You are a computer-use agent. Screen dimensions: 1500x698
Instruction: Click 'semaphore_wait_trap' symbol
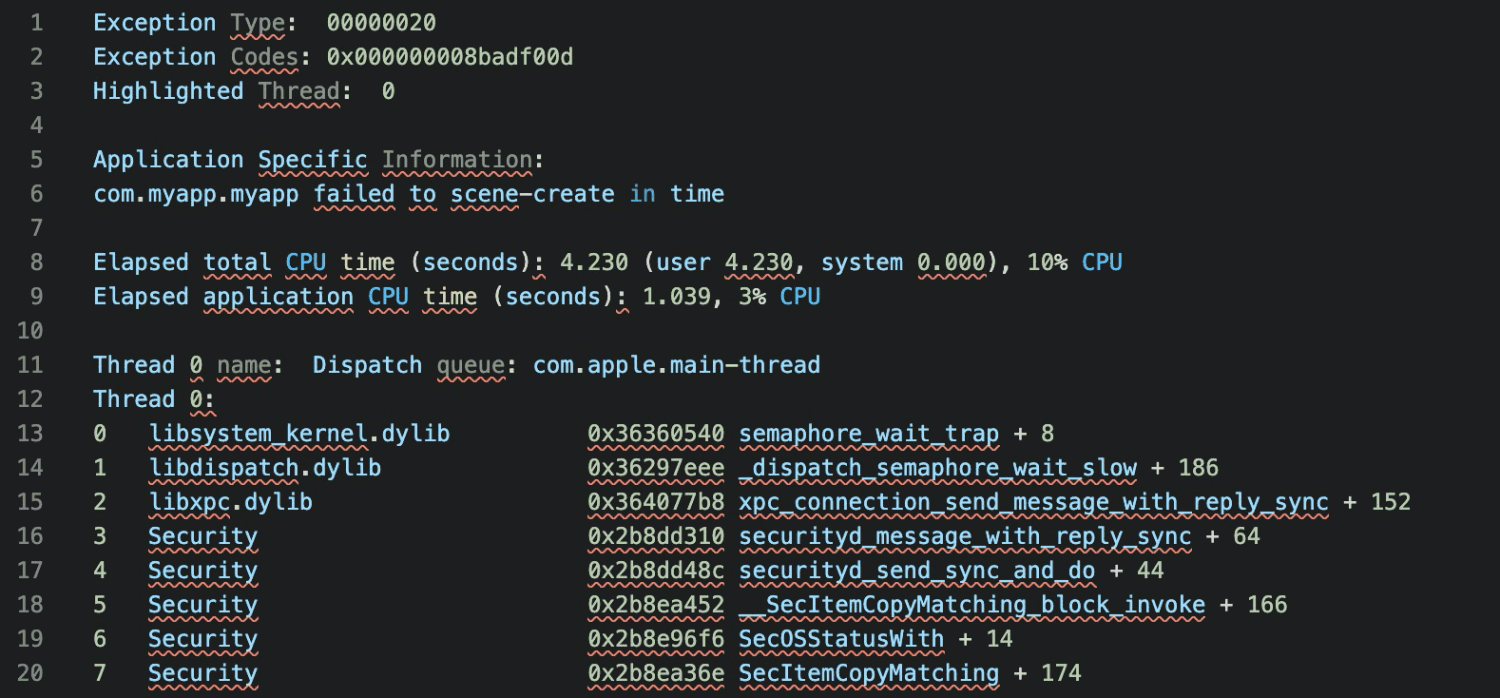coord(869,433)
